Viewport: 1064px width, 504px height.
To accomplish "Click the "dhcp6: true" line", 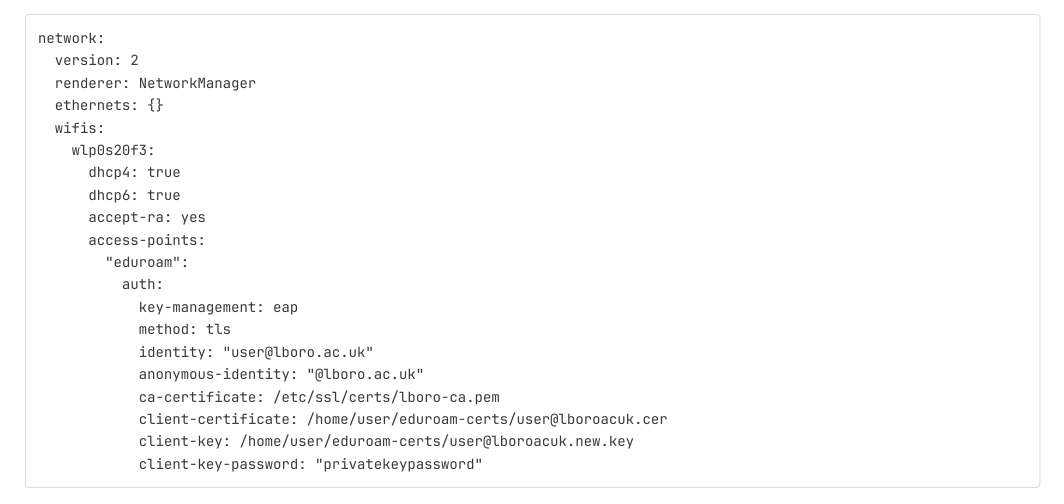I will (x=134, y=195).
